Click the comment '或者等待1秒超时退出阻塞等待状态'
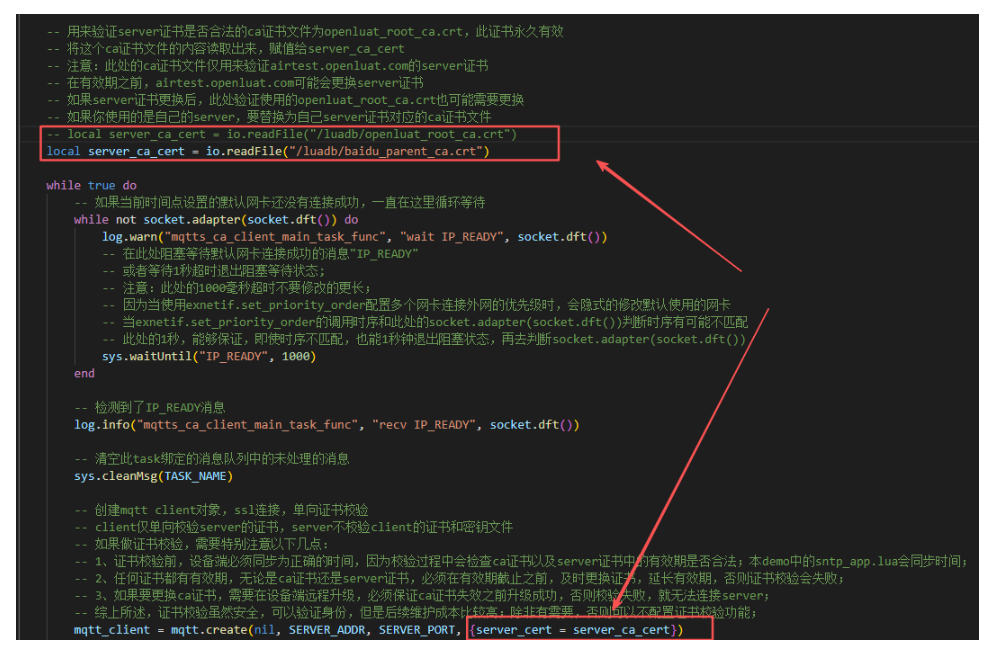This screenshot has width=999, height=646. click(213, 271)
